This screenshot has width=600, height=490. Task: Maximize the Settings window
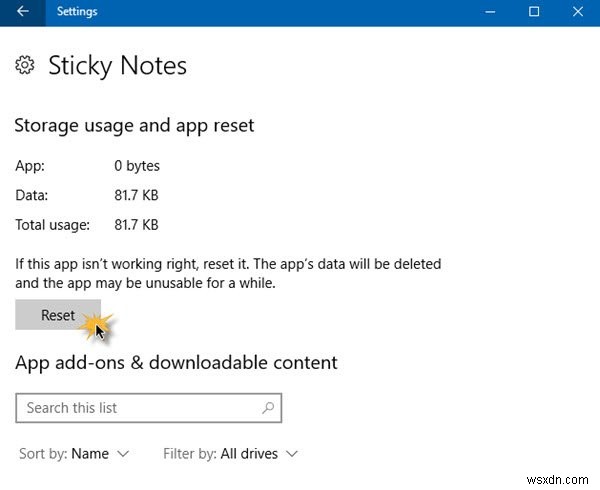click(x=534, y=12)
